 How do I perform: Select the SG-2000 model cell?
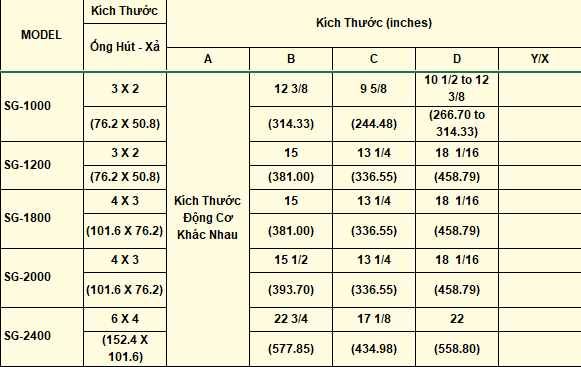click(x=42, y=278)
